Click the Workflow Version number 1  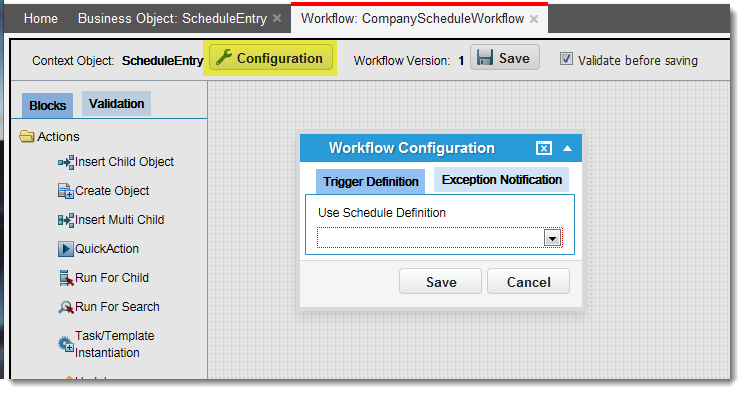click(x=461, y=61)
